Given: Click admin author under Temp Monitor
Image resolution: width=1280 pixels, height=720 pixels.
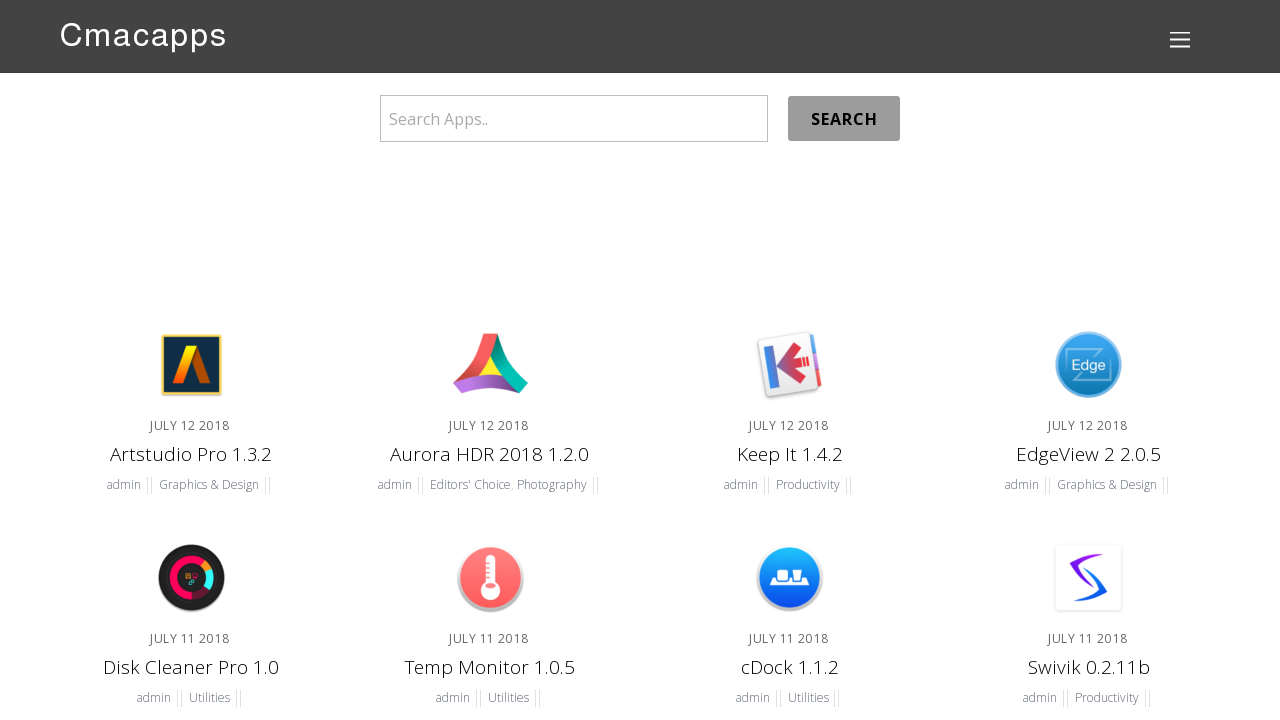Looking at the screenshot, I should pyautogui.click(x=453, y=698).
